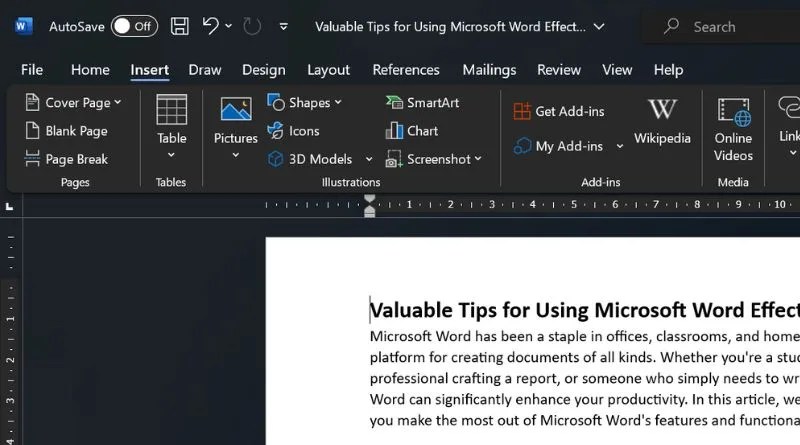Open the Help tab
The image size is (800, 445).
(x=668, y=70)
